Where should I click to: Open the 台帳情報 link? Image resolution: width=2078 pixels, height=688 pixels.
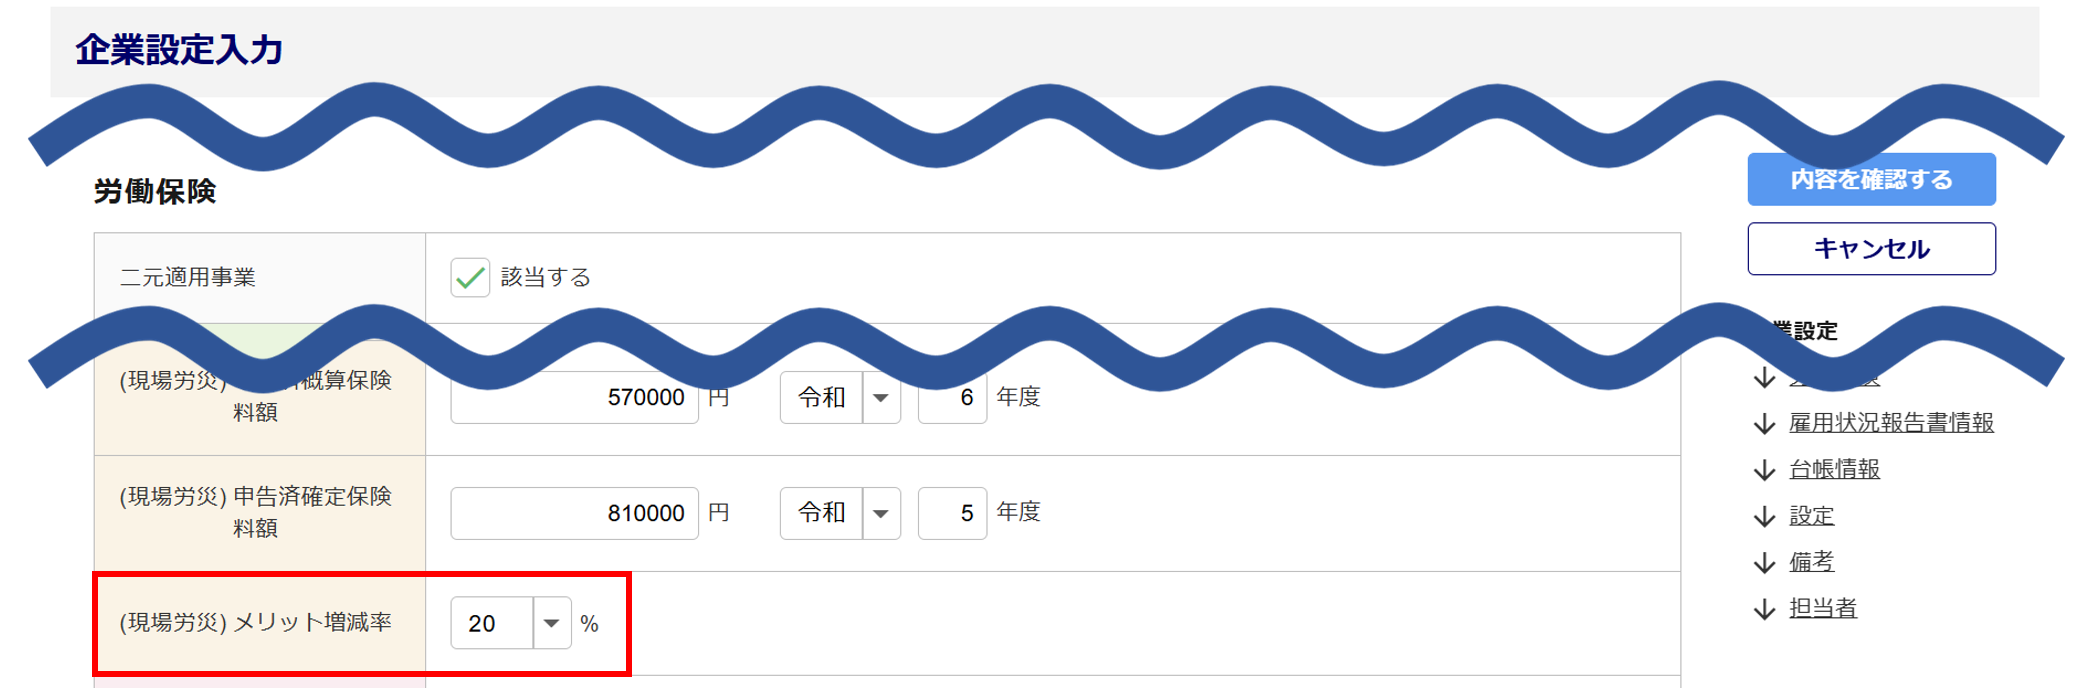click(x=1834, y=469)
